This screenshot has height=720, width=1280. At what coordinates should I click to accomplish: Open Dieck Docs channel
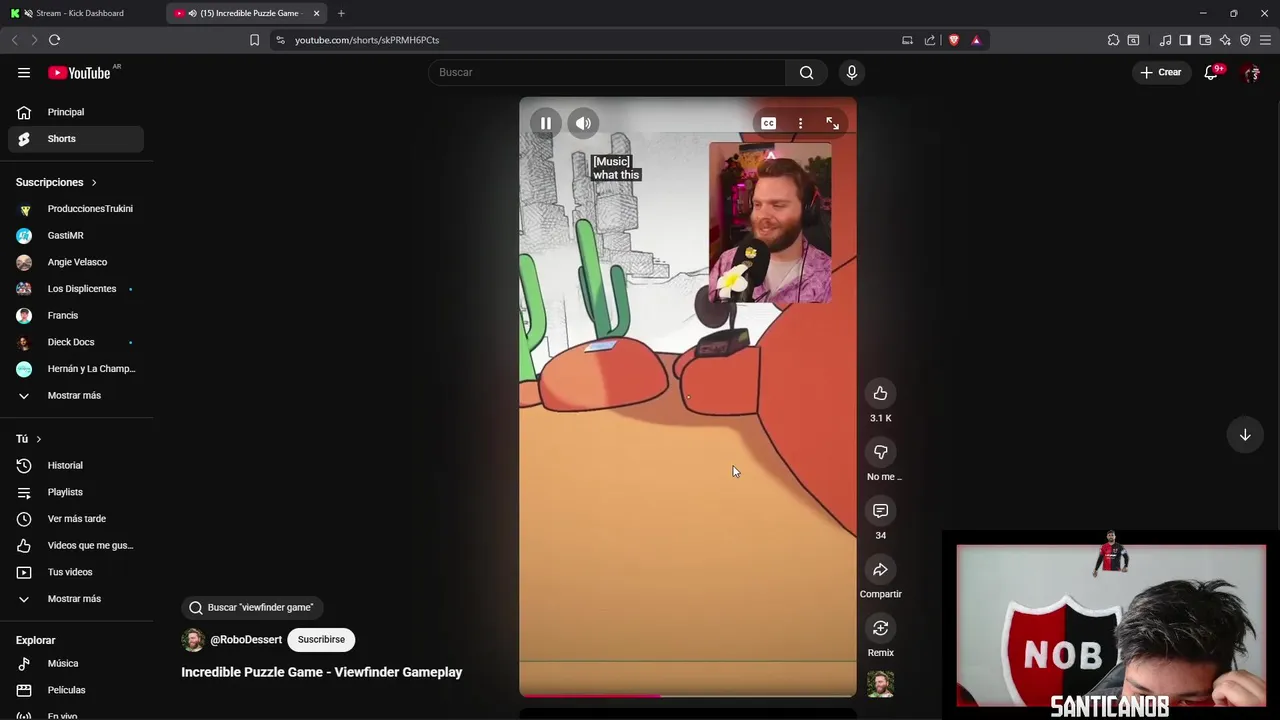click(76, 342)
